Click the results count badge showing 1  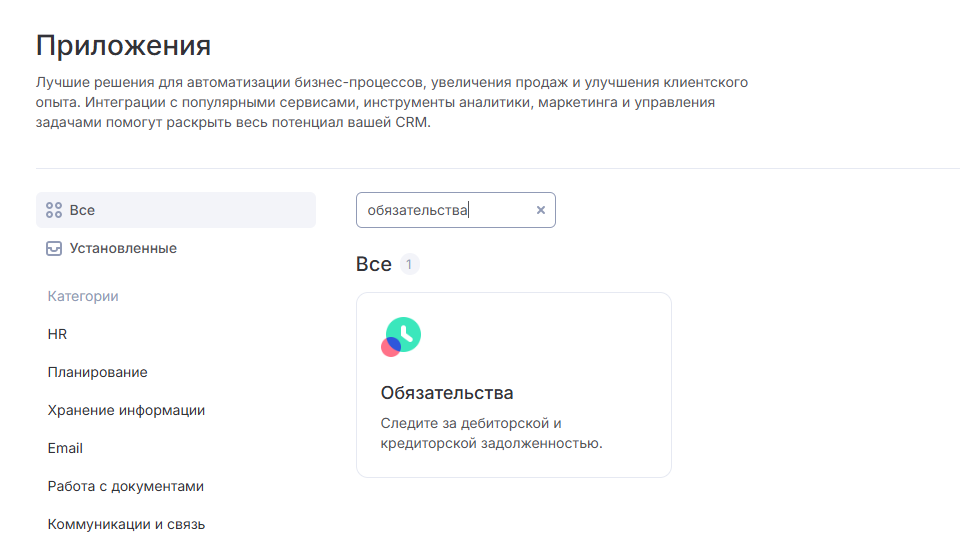(410, 264)
